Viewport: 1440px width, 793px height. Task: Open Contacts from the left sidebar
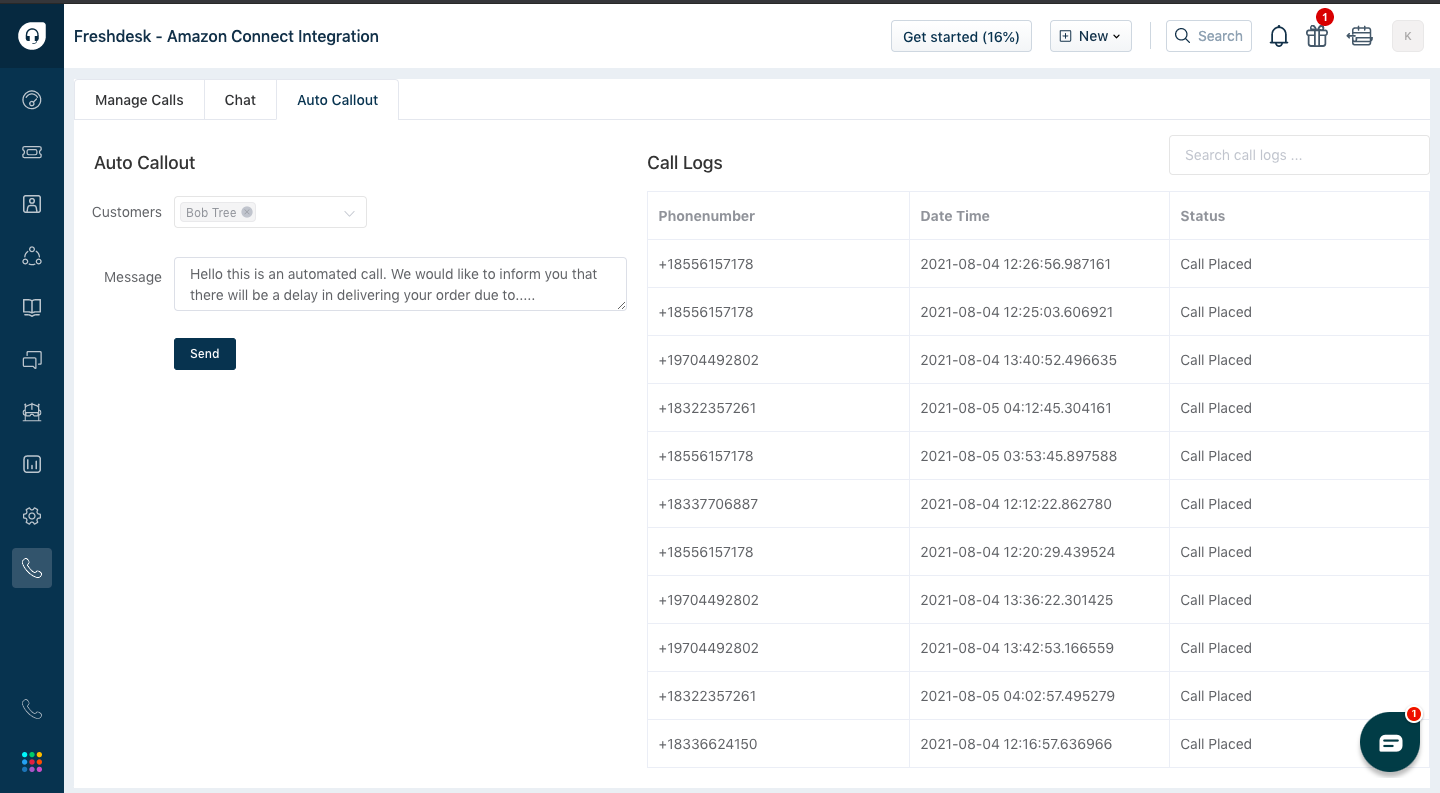[32, 204]
